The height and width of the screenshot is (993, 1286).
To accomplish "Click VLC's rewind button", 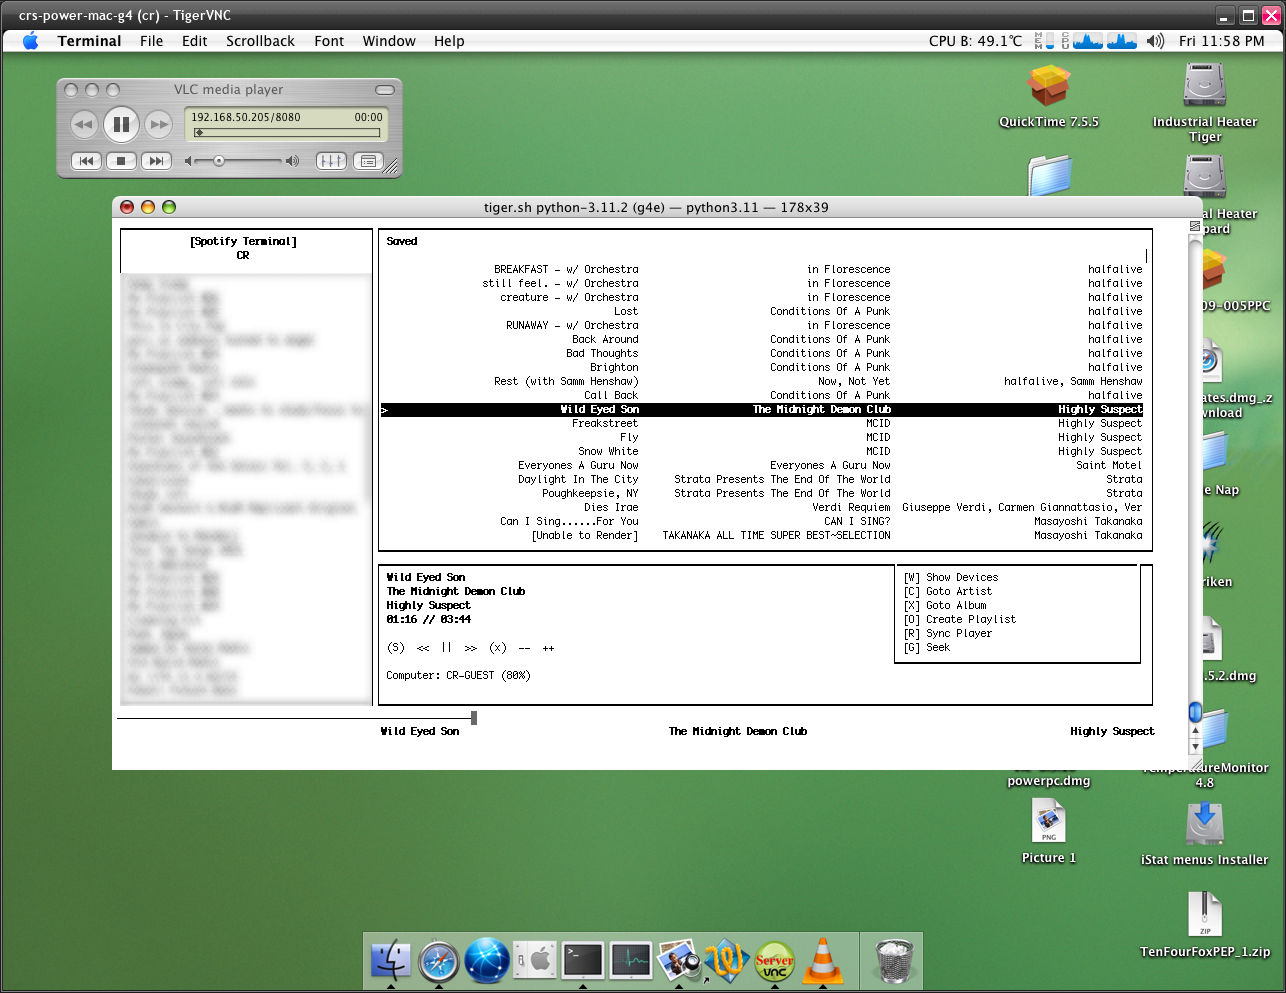I will tap(84, 125).
